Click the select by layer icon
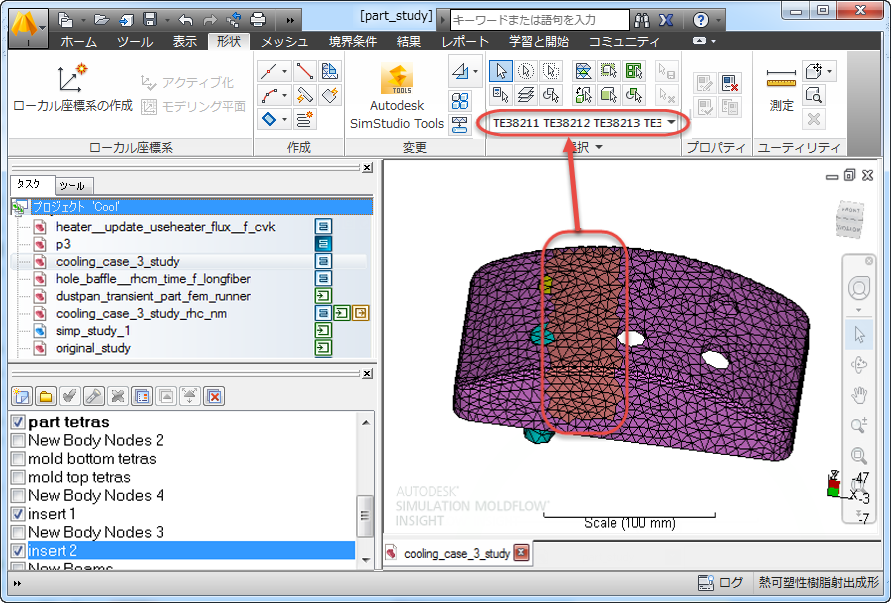This screenshot has height=603, width=891. [526, 94]
